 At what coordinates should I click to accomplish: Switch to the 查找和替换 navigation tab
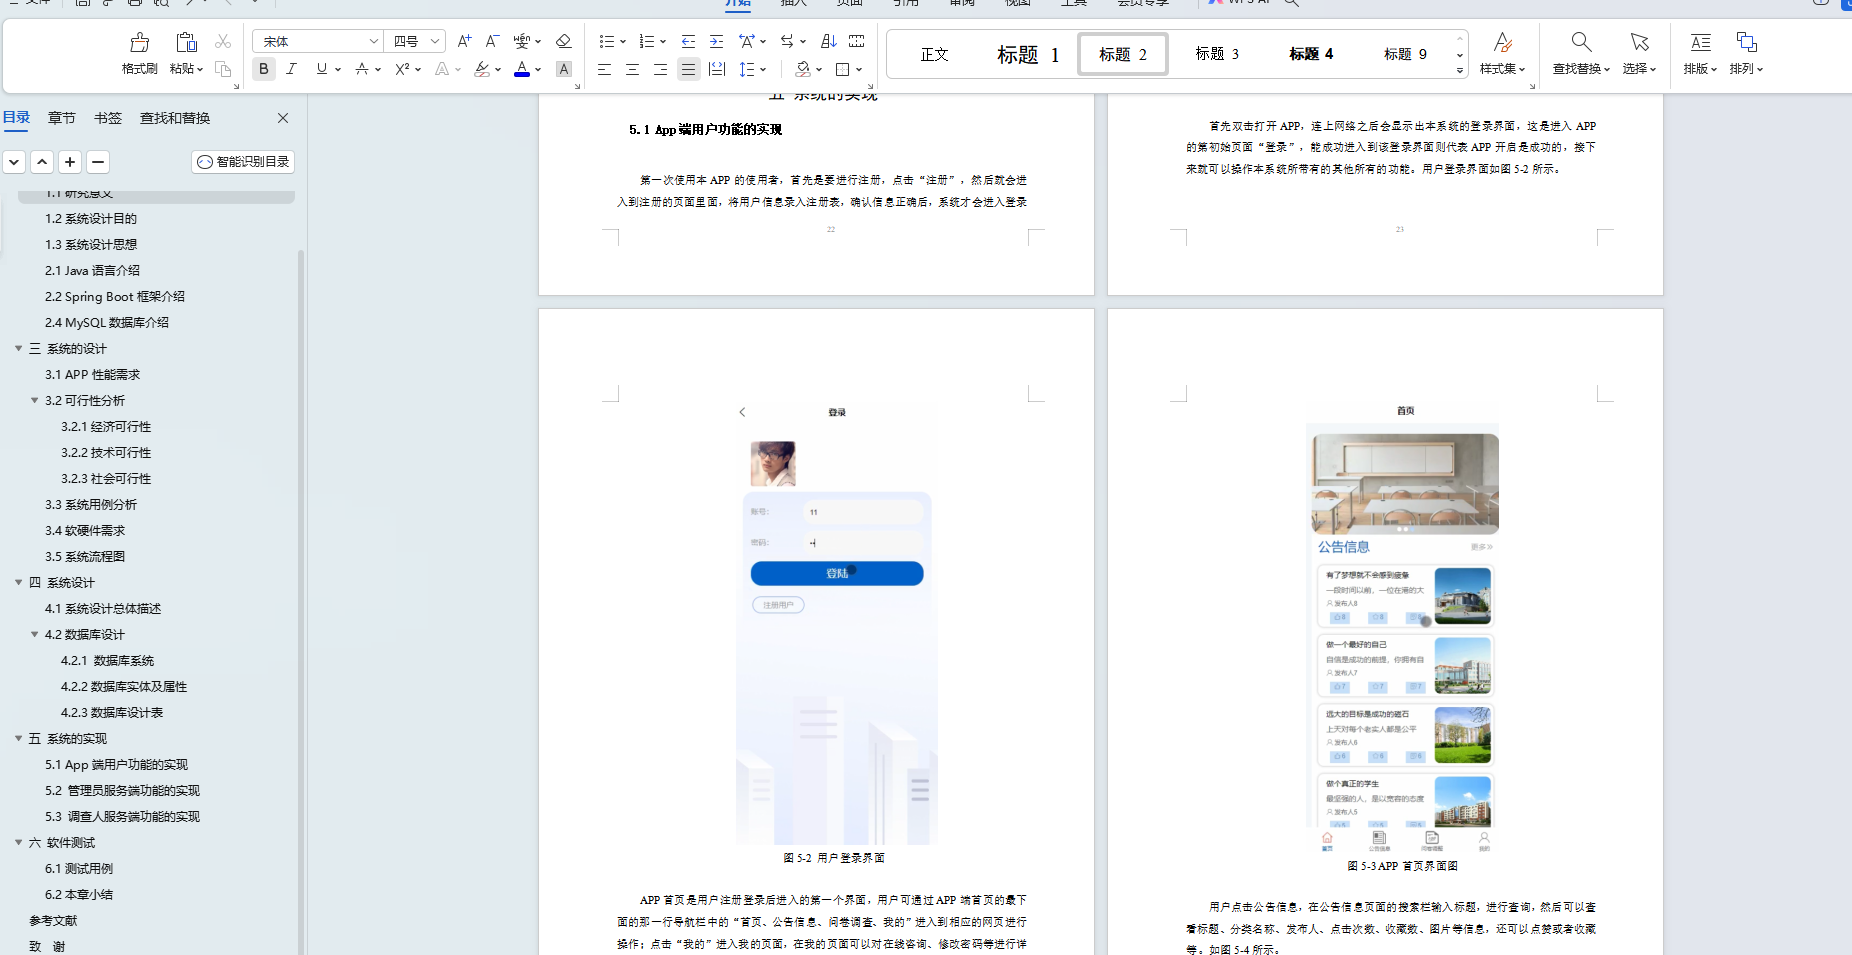click(x=175, y=118)
